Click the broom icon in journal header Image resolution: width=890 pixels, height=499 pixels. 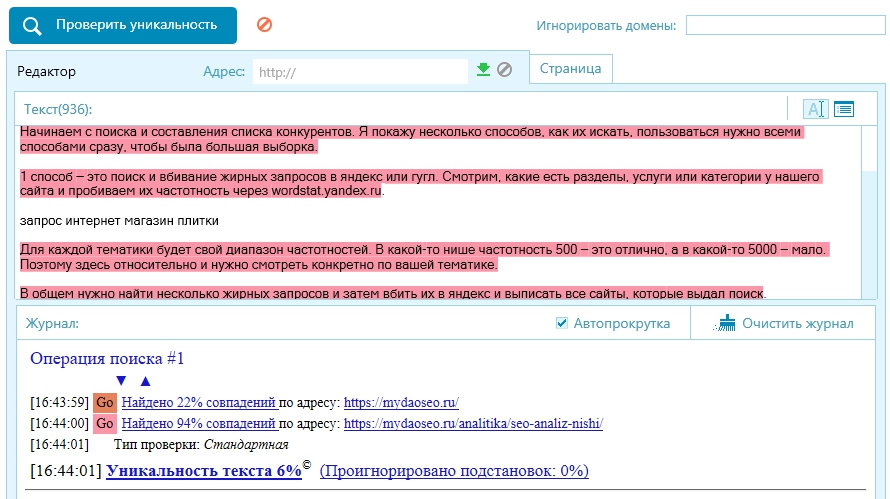[x=725, y=323]
